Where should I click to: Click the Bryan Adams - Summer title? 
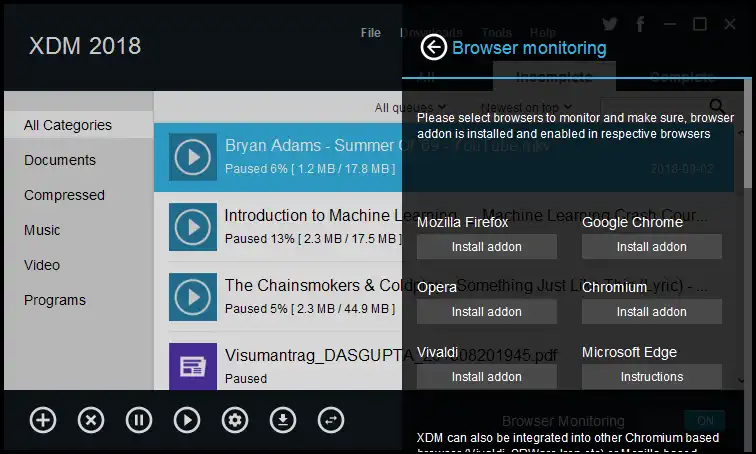click(x=388, y=146)
